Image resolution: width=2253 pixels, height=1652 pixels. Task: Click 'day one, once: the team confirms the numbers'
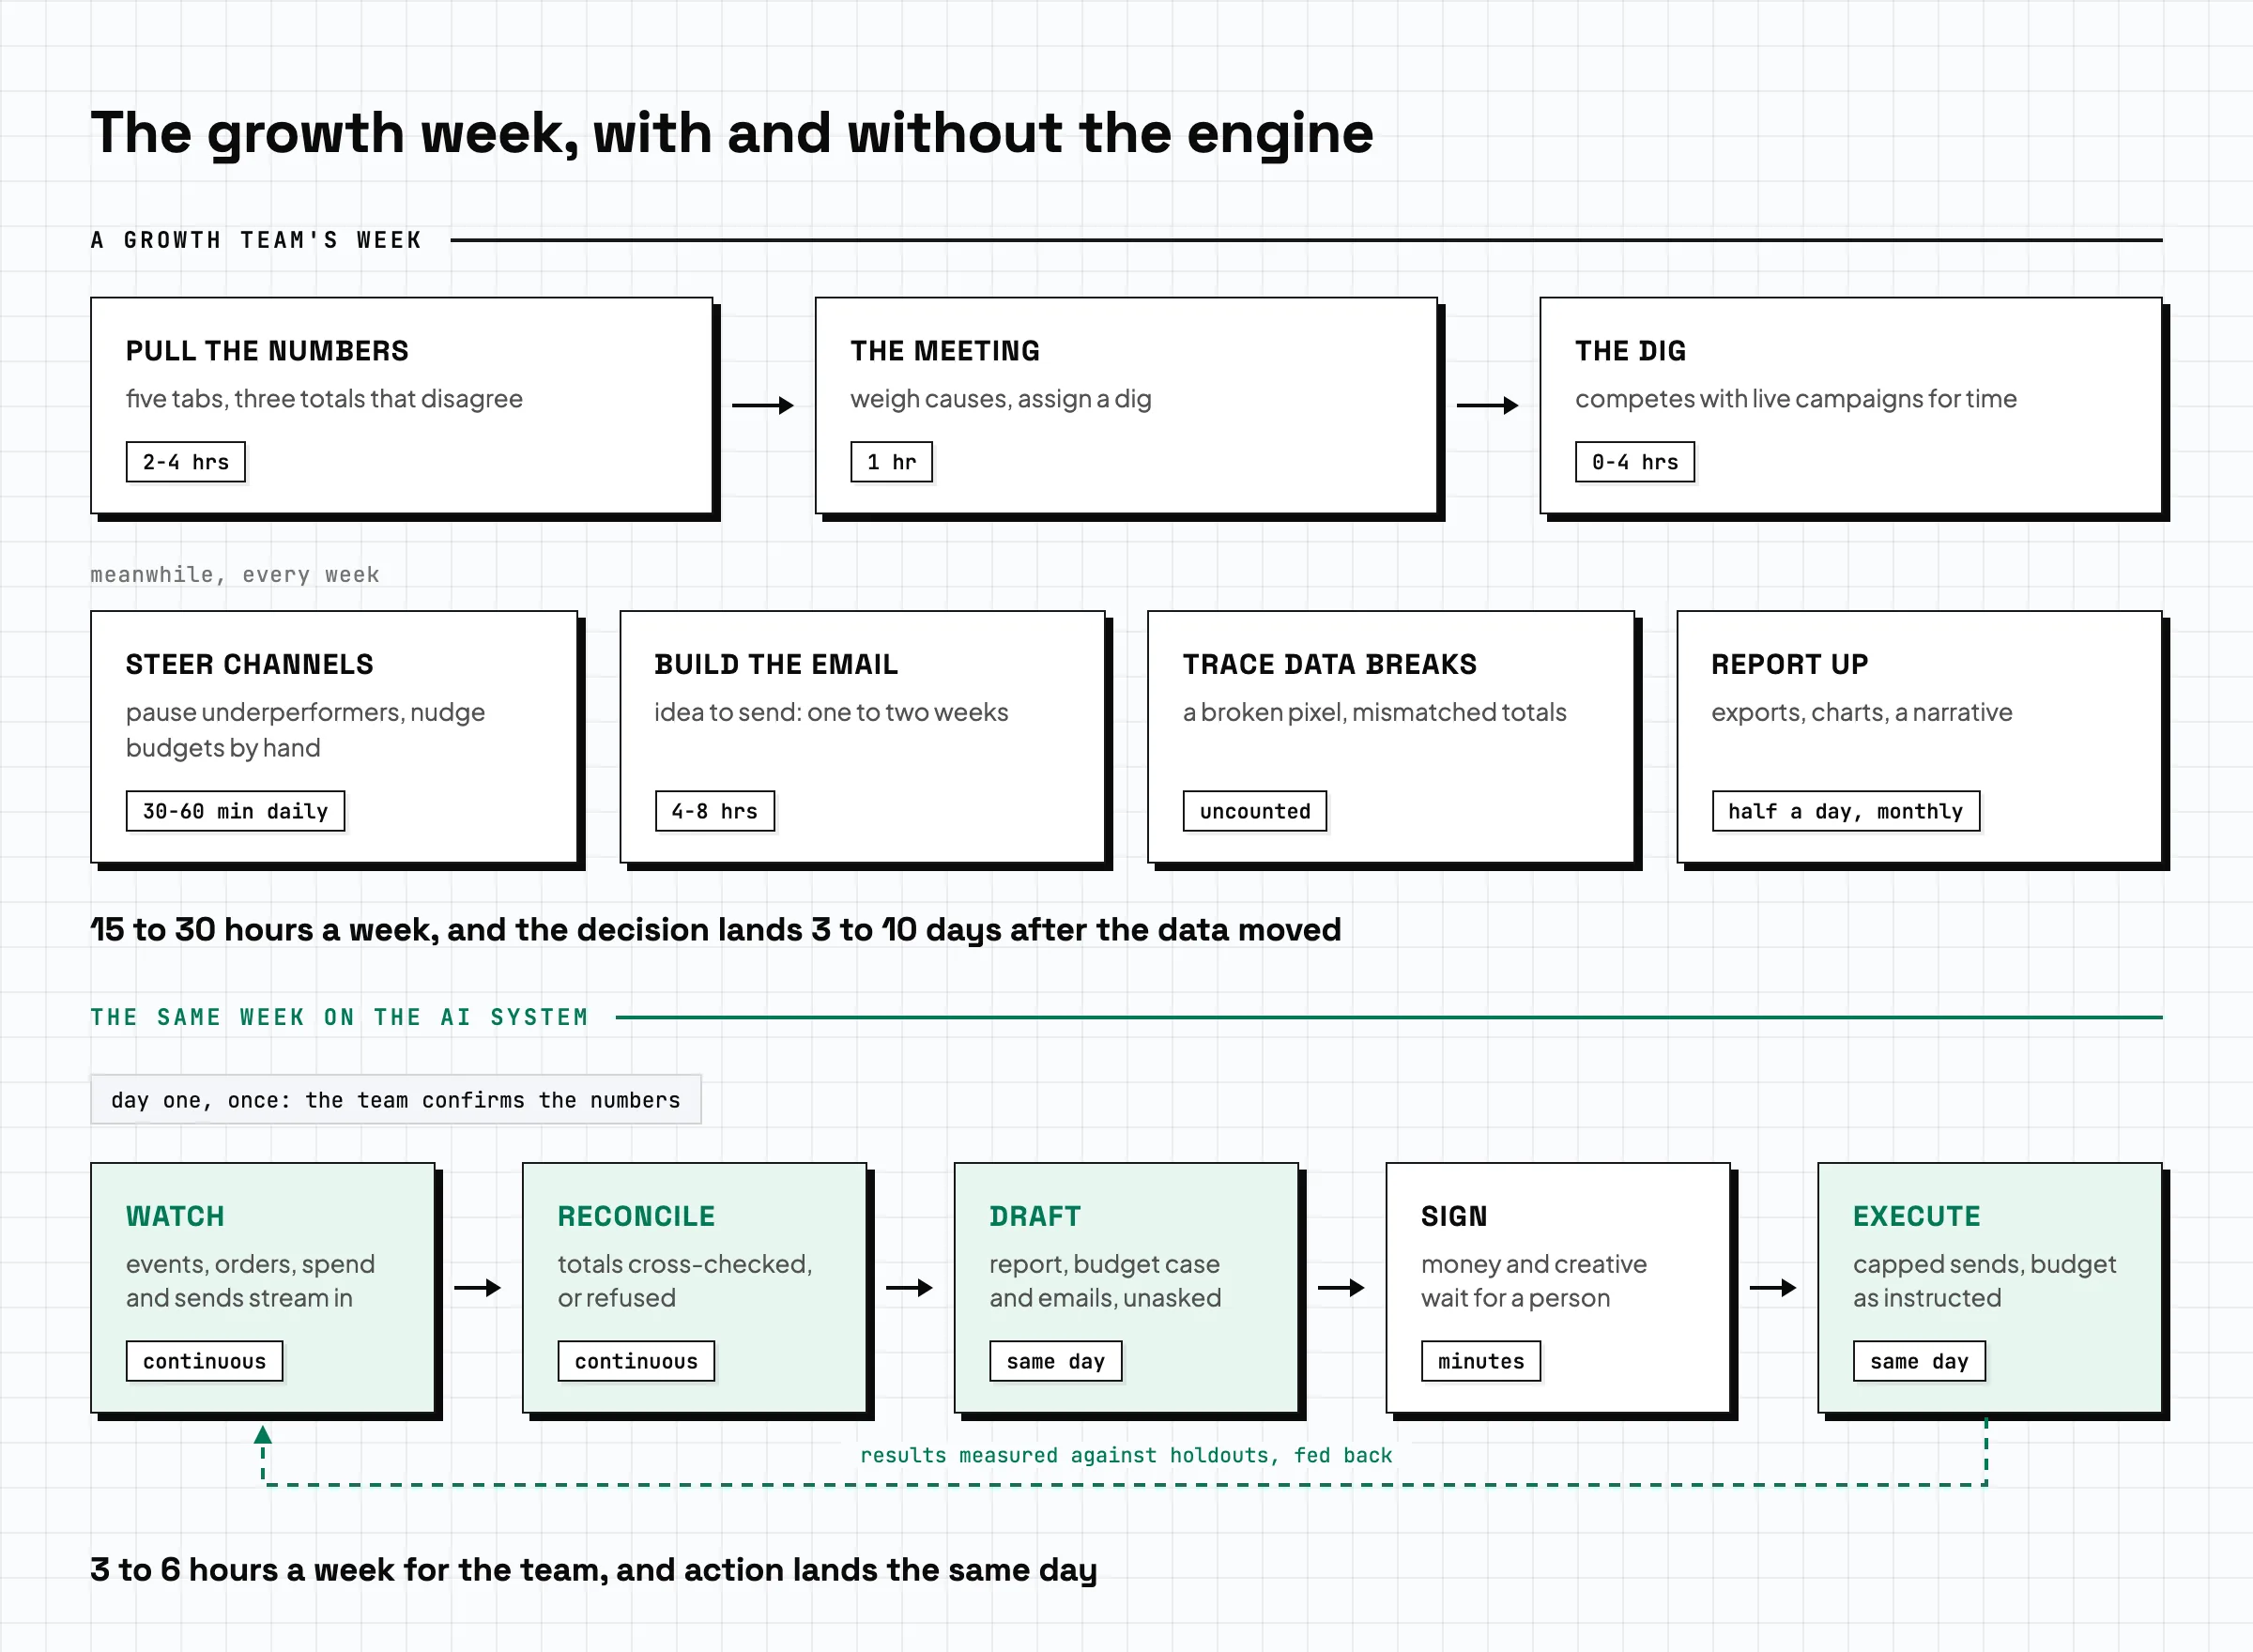click(x=396, y=1100)
